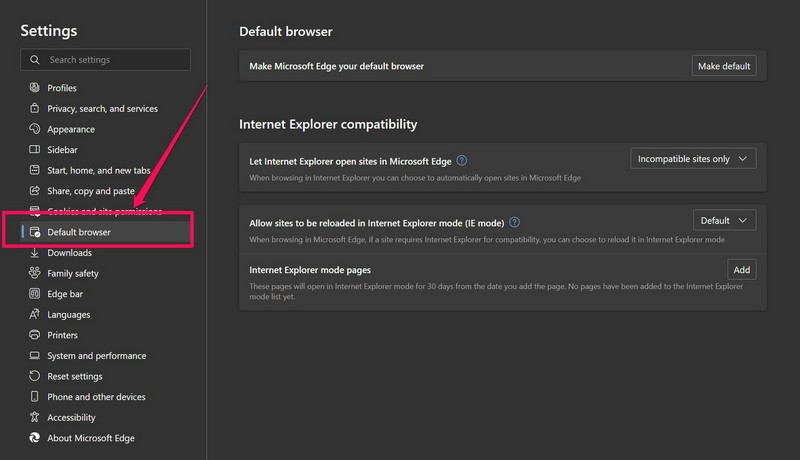Screen dimensions: 800x460
Task: Click the Settings title
Action: tap(48, 31)
